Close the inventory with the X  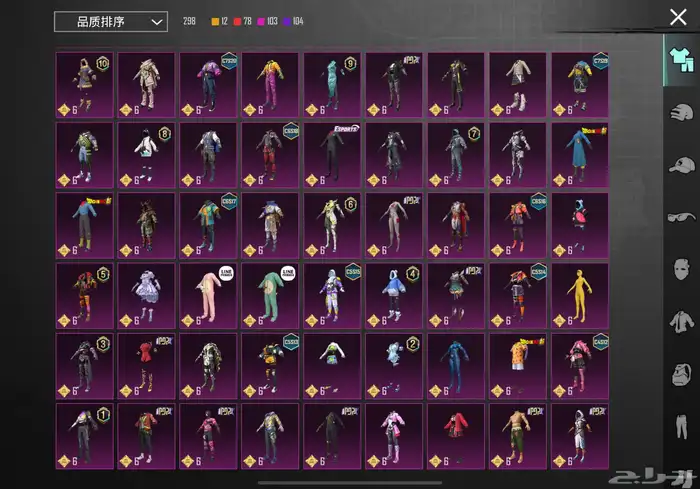678,16
